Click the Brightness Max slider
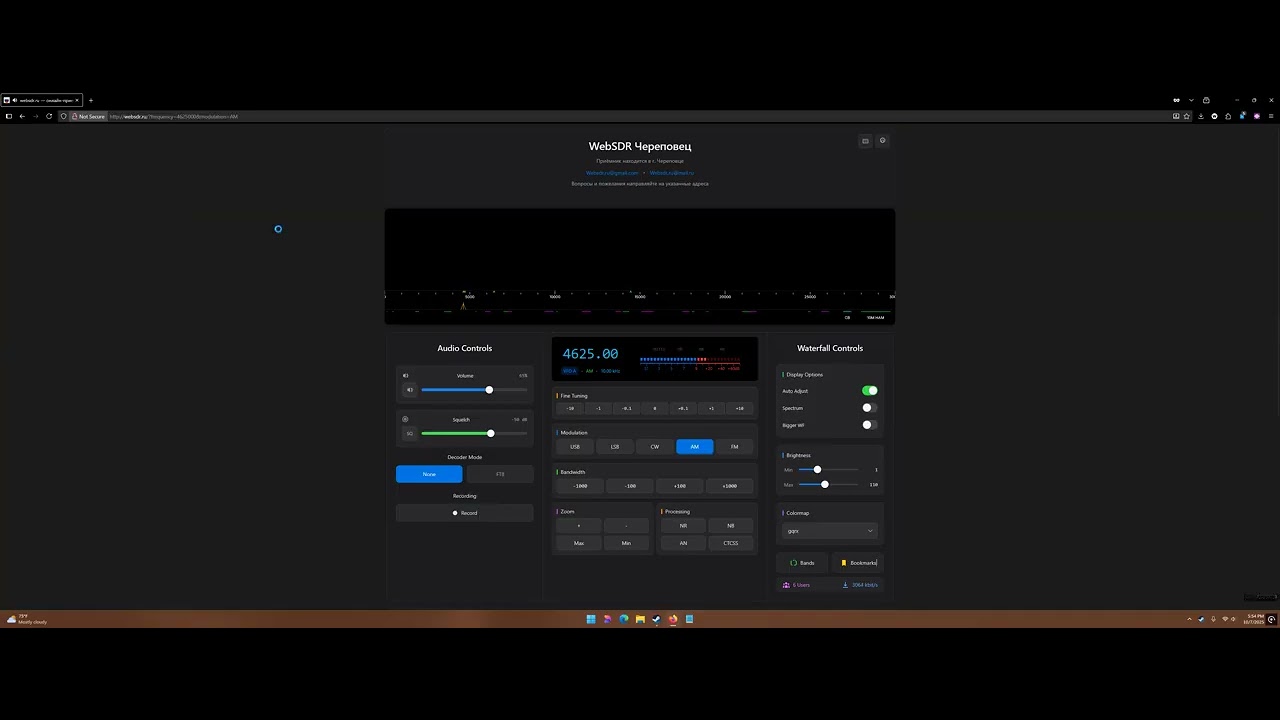Image resolution: width=1280 pixels, height=720 pixels. [x=828, y=485]
